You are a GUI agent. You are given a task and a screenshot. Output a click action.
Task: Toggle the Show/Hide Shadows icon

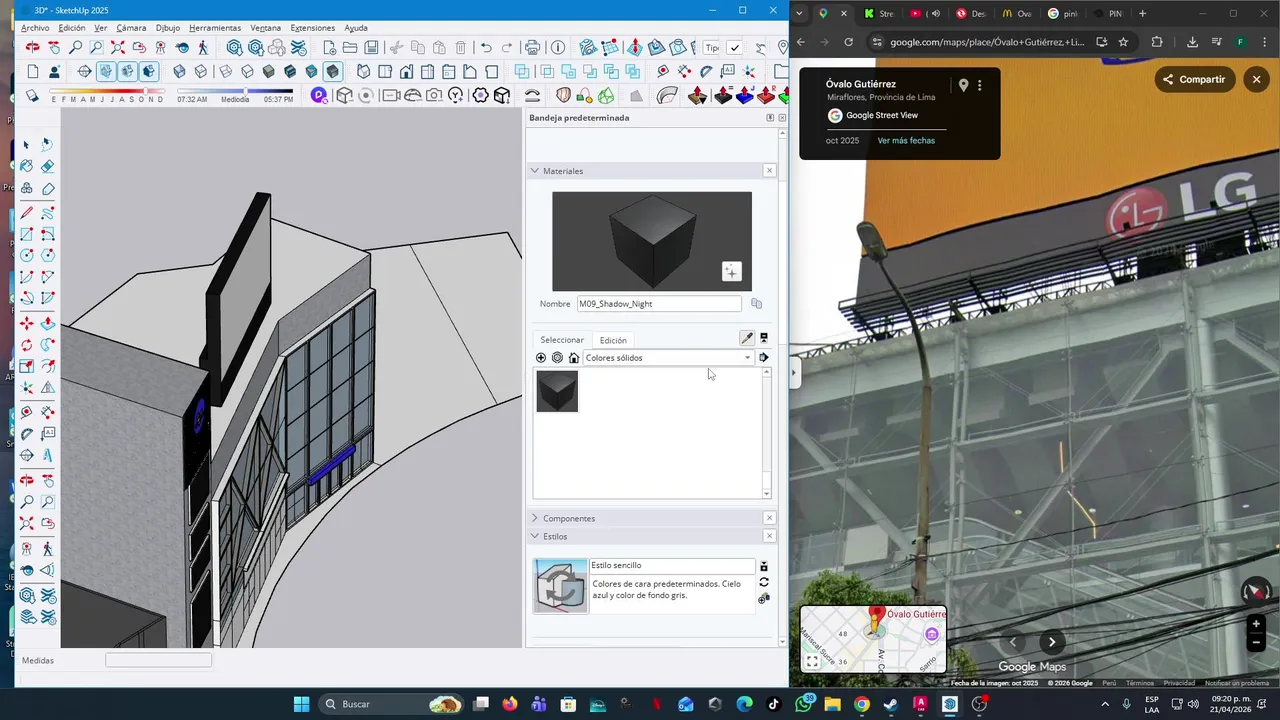point(32,96)
